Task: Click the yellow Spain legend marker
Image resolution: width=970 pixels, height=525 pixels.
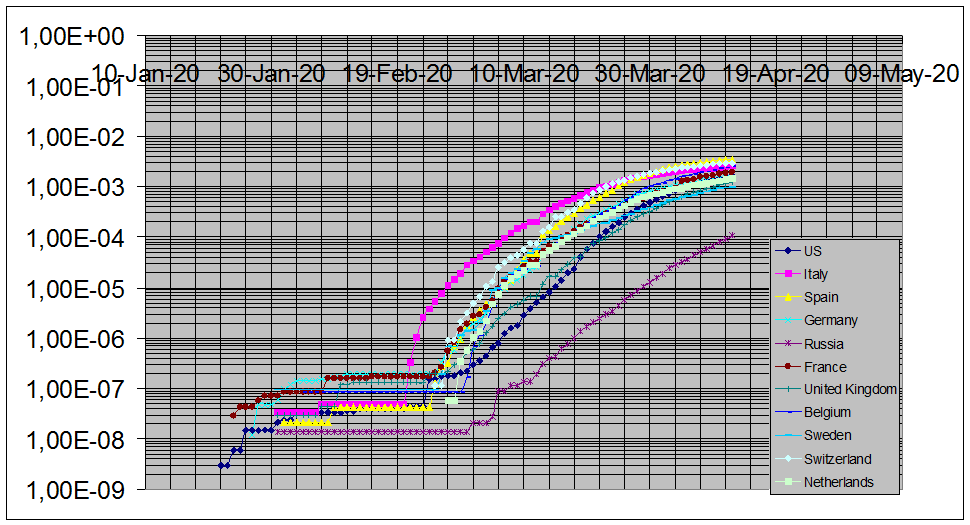Action: pos(788,297)
